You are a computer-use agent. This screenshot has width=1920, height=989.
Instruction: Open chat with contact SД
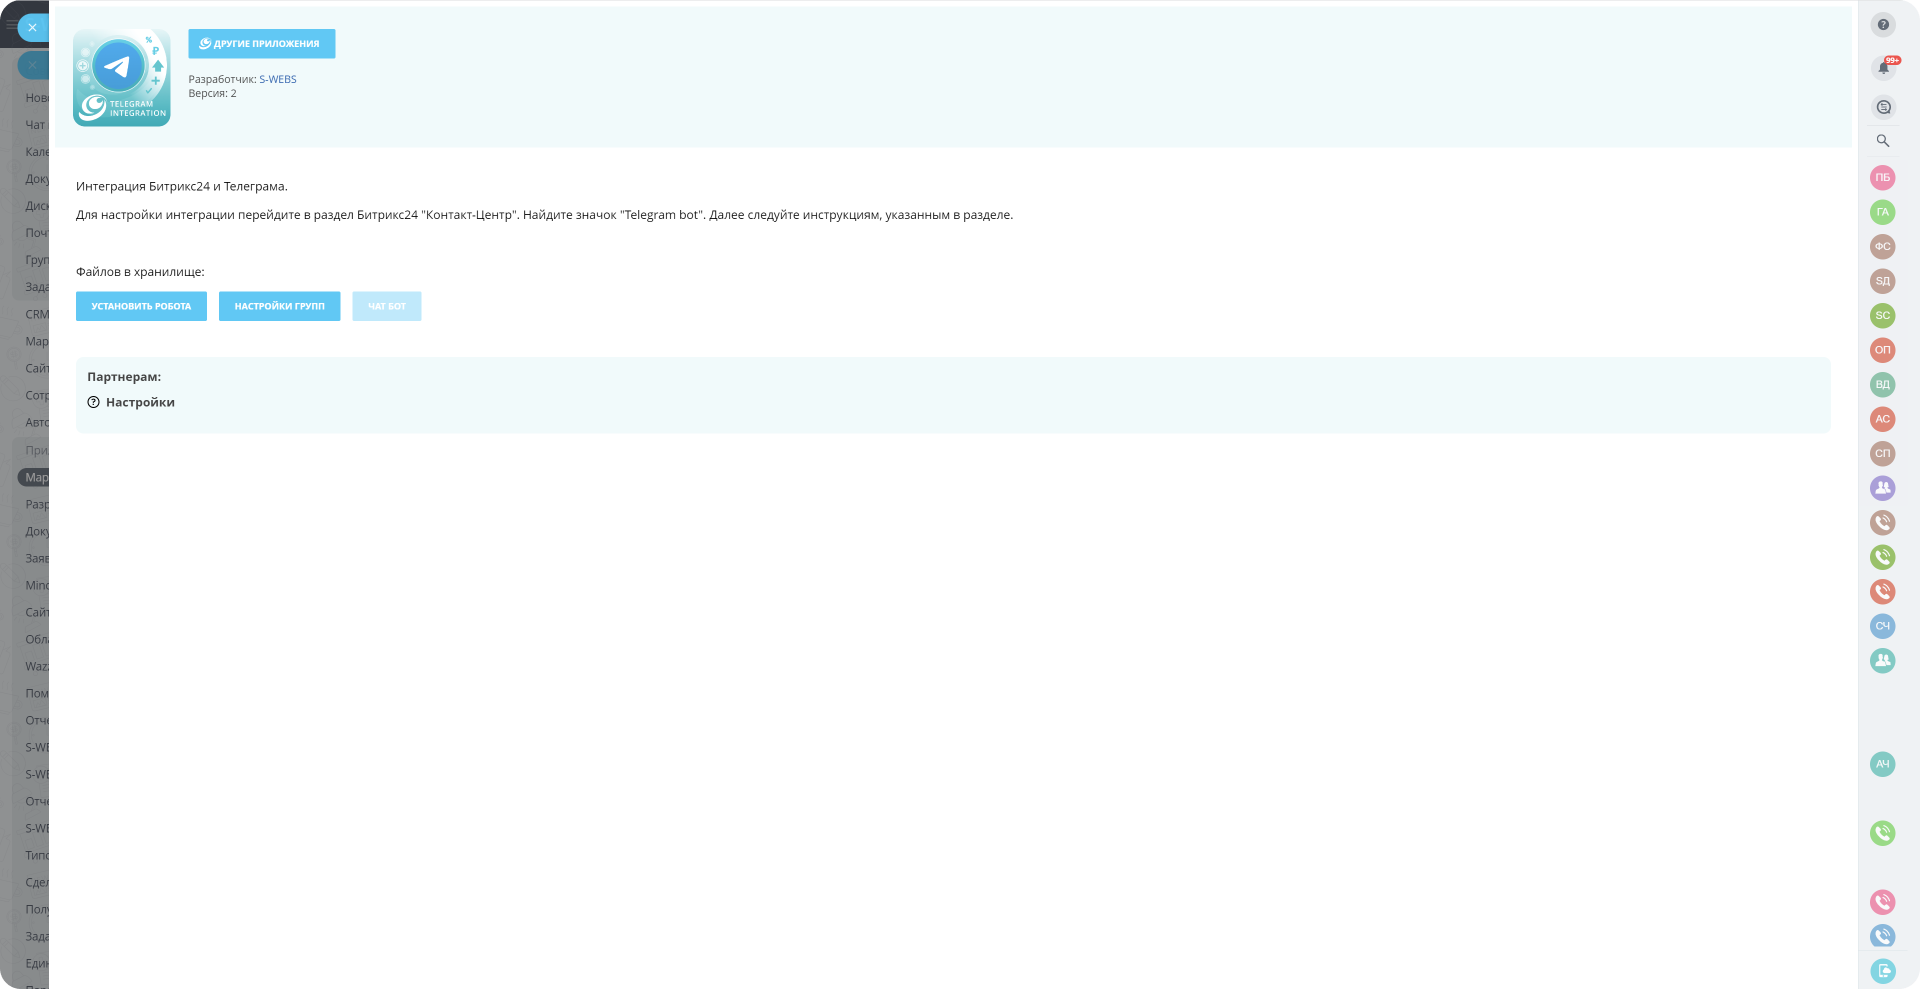pyautogui.click(x=1883, y=281)
